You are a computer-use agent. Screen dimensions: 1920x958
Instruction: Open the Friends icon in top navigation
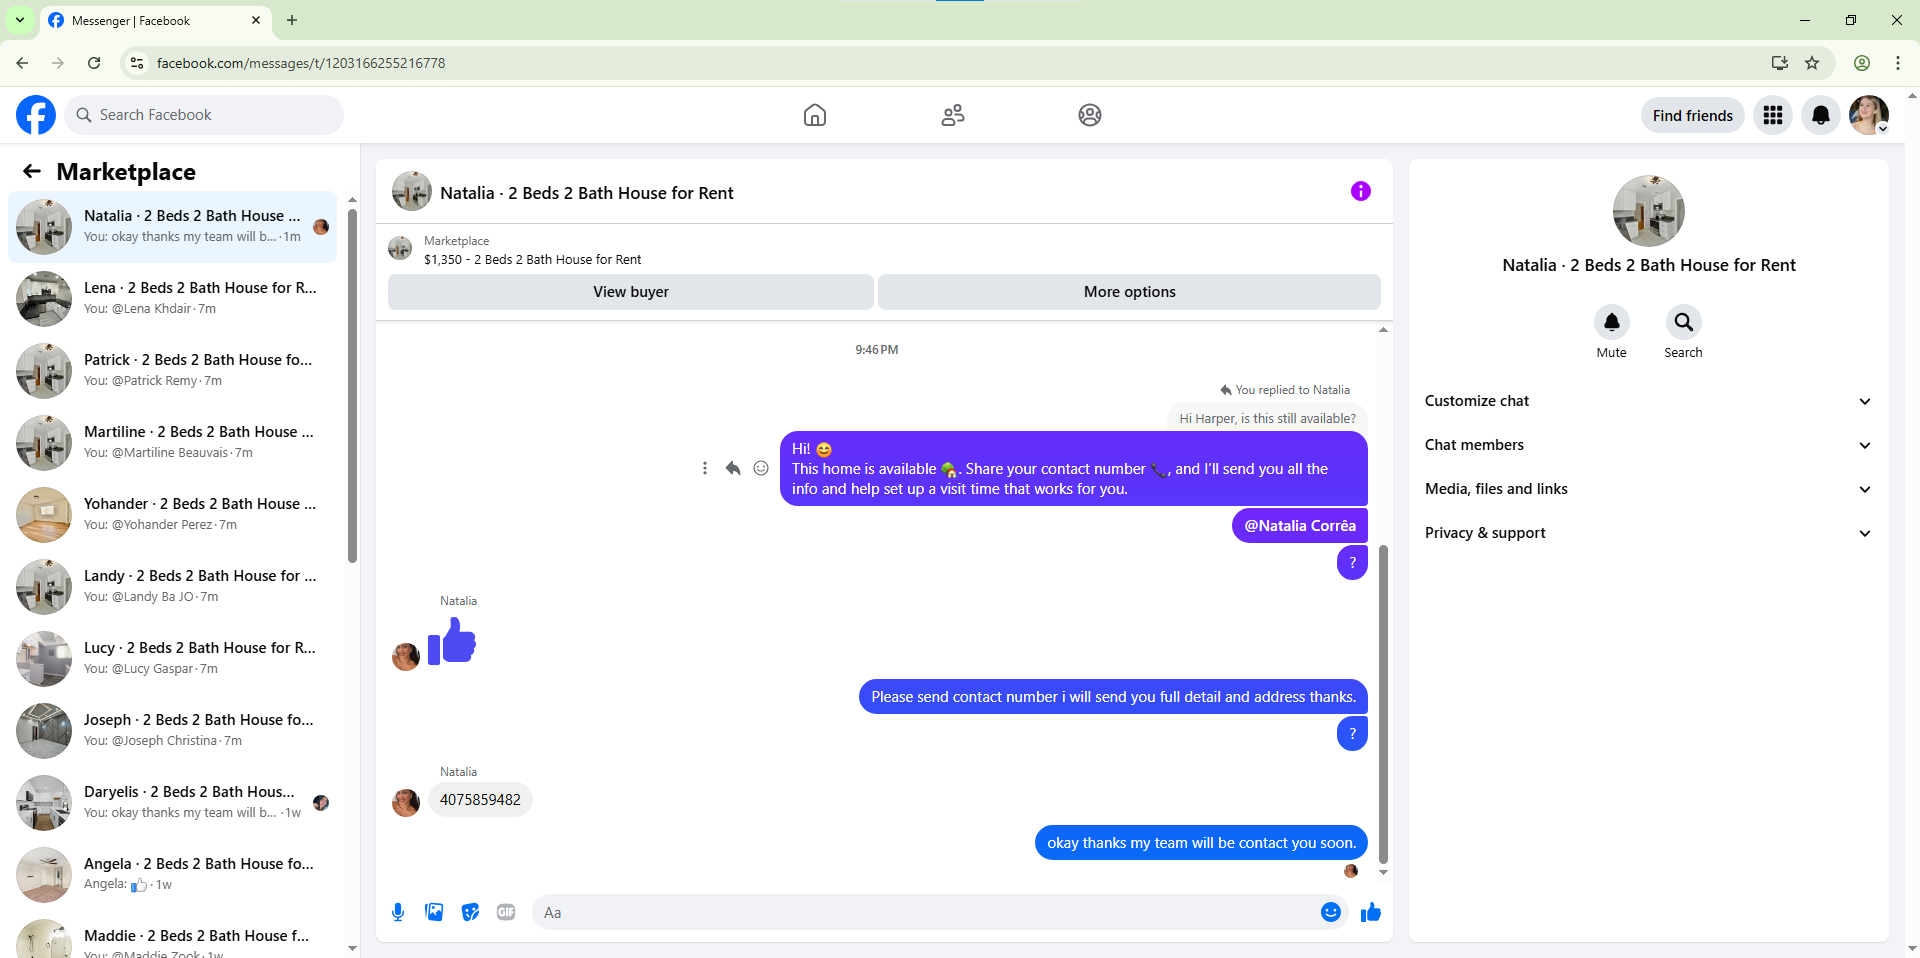(x=953, y=115)
